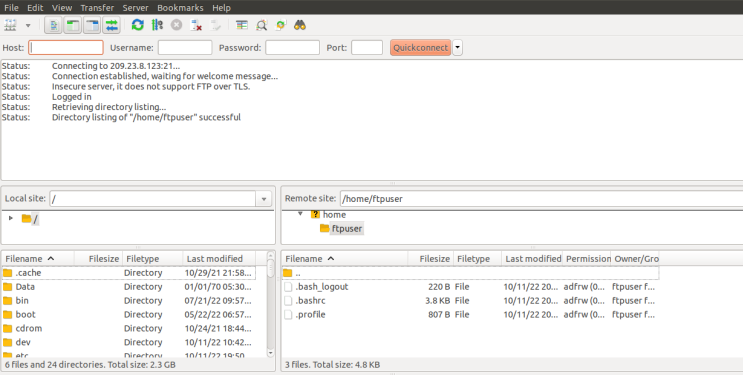Screen dimensions: 743x375
Task: Select the .cache local directory
Action: pos(128,273)
